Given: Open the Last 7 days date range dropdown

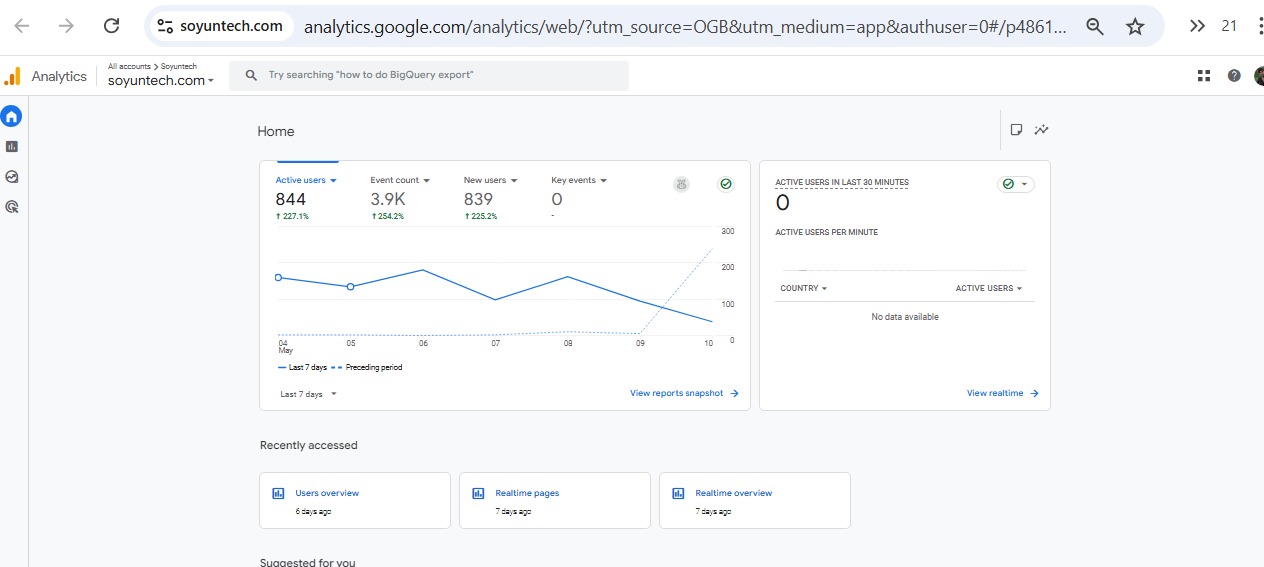Looking at the screenshot, I should [309, 394].
